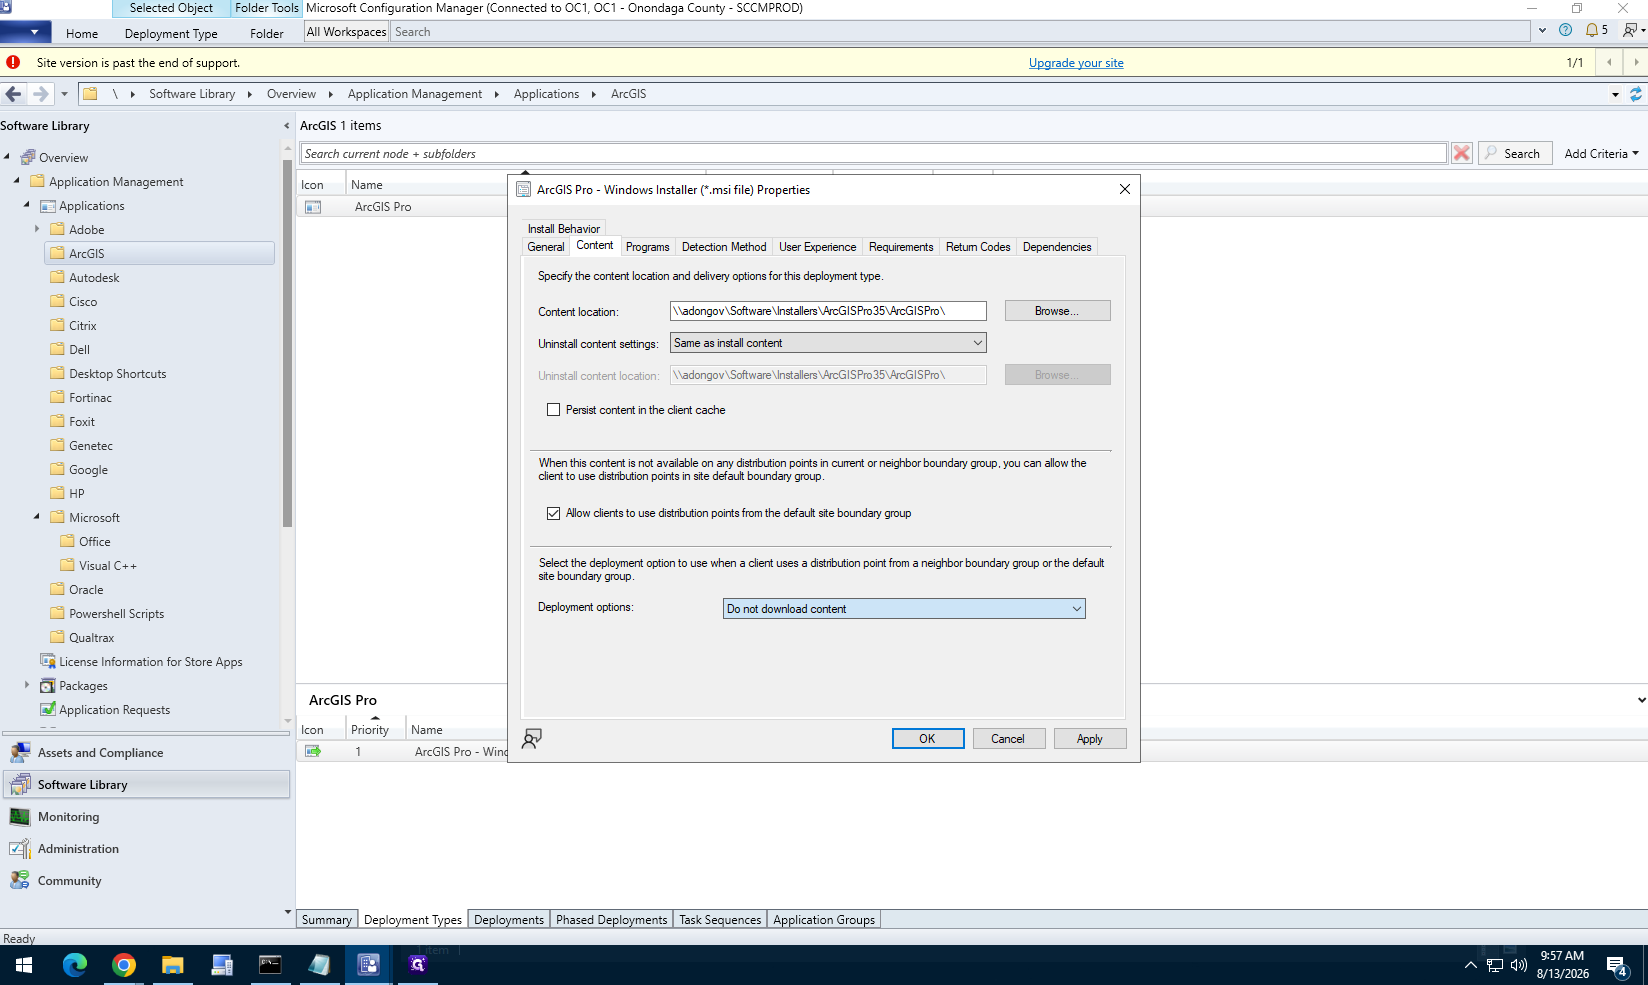This screenshot has width=1648, height=985.
Task: Open the Summary bottom tab
Action: (x=326, y=919)
